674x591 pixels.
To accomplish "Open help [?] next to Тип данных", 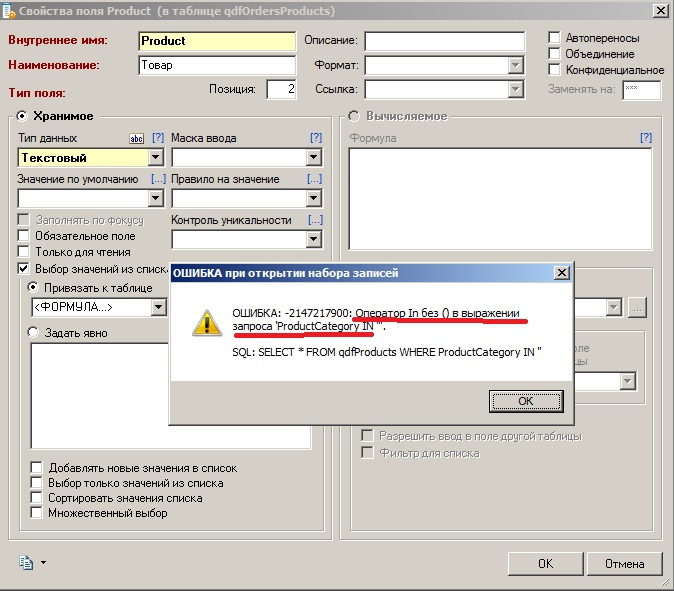I will click(x=157, y=138).
